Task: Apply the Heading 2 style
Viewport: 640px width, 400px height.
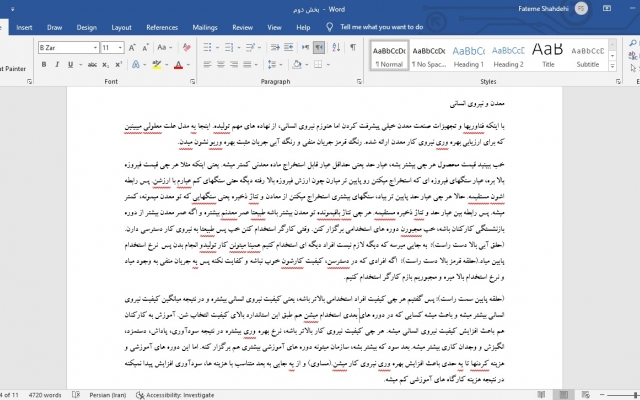Action: point(508,56)
